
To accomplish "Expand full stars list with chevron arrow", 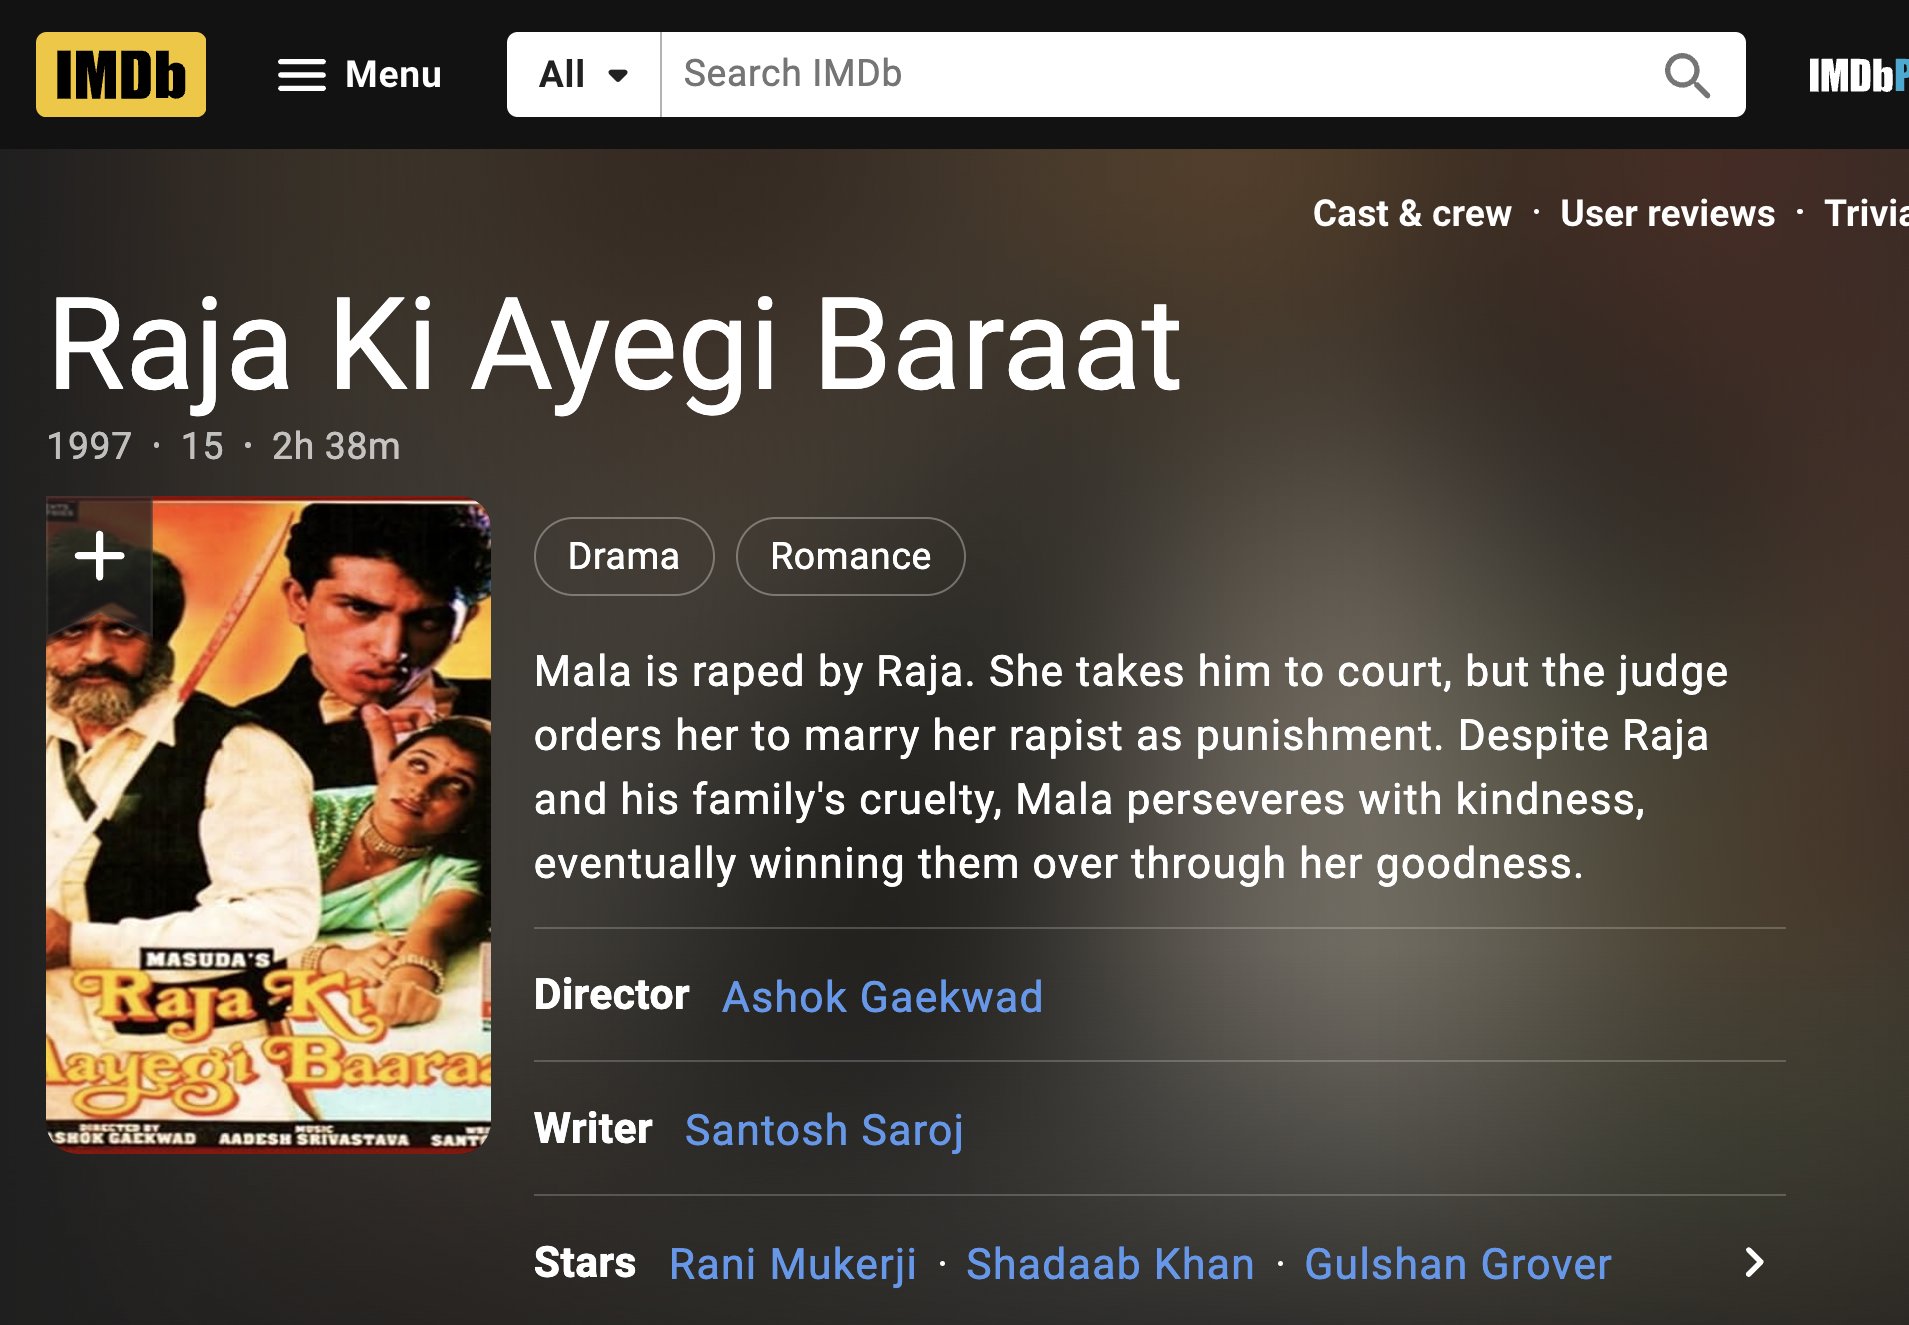I will pyautogui.click(x=1754, y=1262).
